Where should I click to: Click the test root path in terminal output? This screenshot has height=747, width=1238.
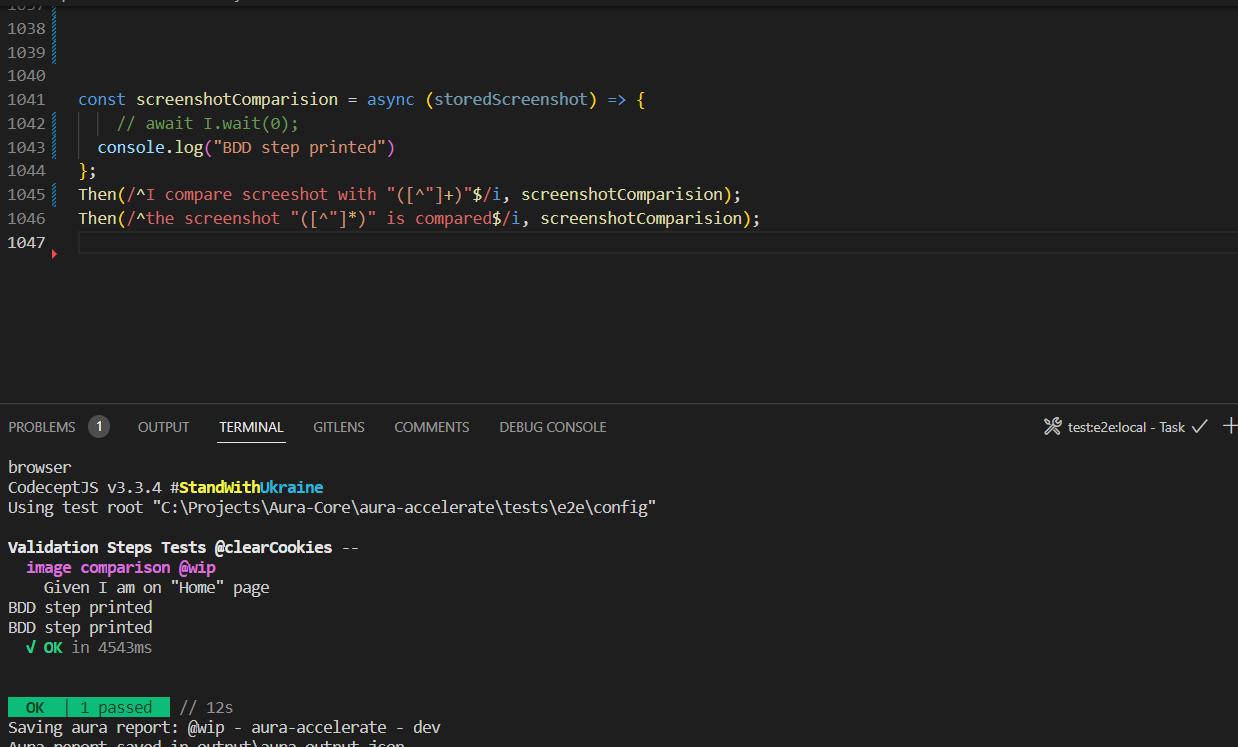click(x=403, y=507)
